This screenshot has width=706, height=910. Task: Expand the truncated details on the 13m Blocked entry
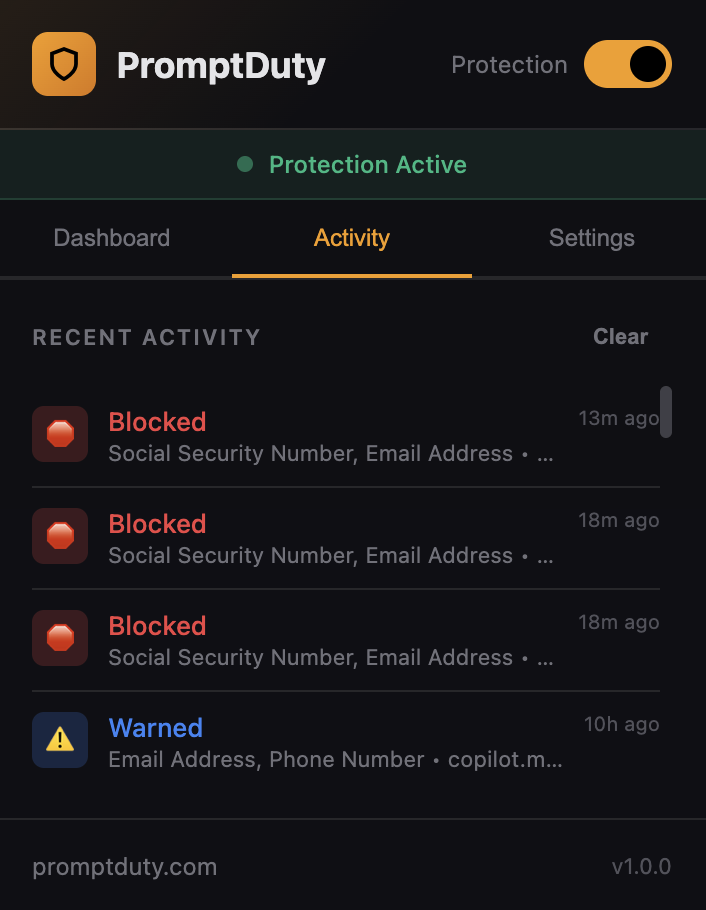544,453
